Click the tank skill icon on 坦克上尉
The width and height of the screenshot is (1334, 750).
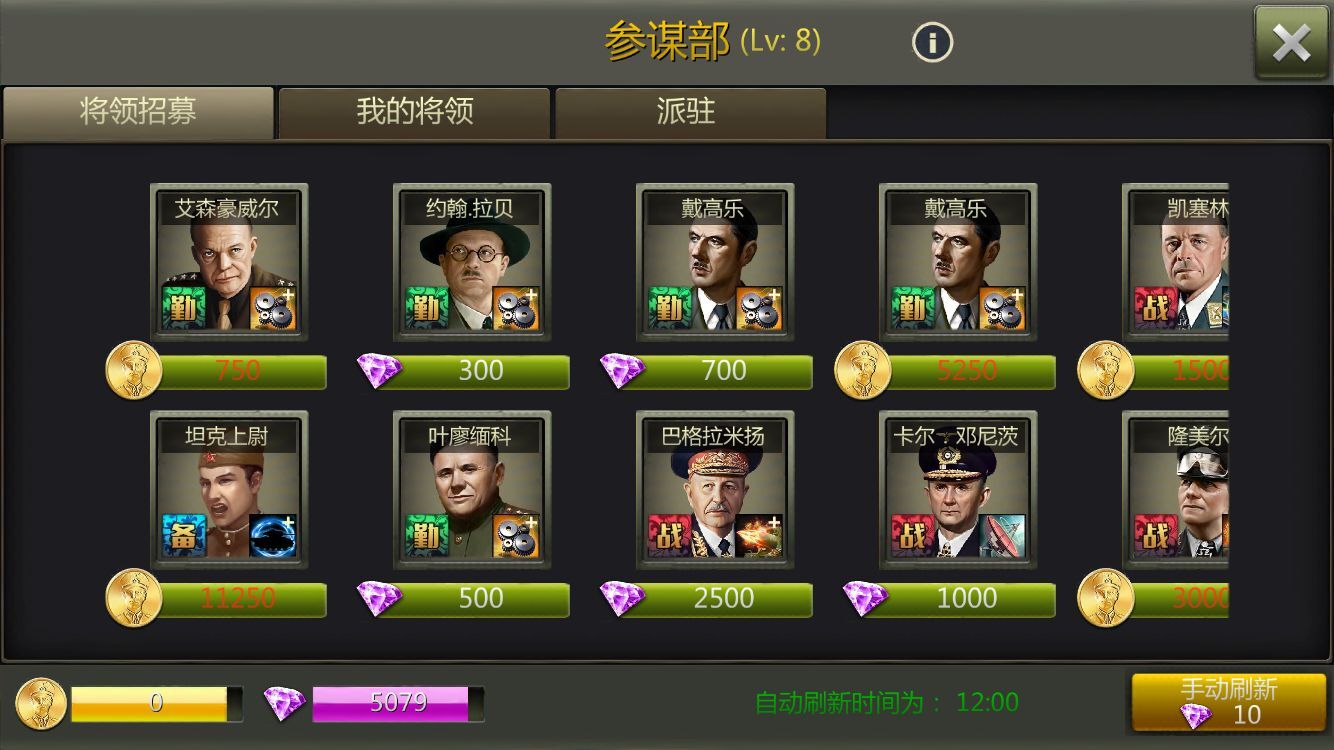click(x=273, y=535)
